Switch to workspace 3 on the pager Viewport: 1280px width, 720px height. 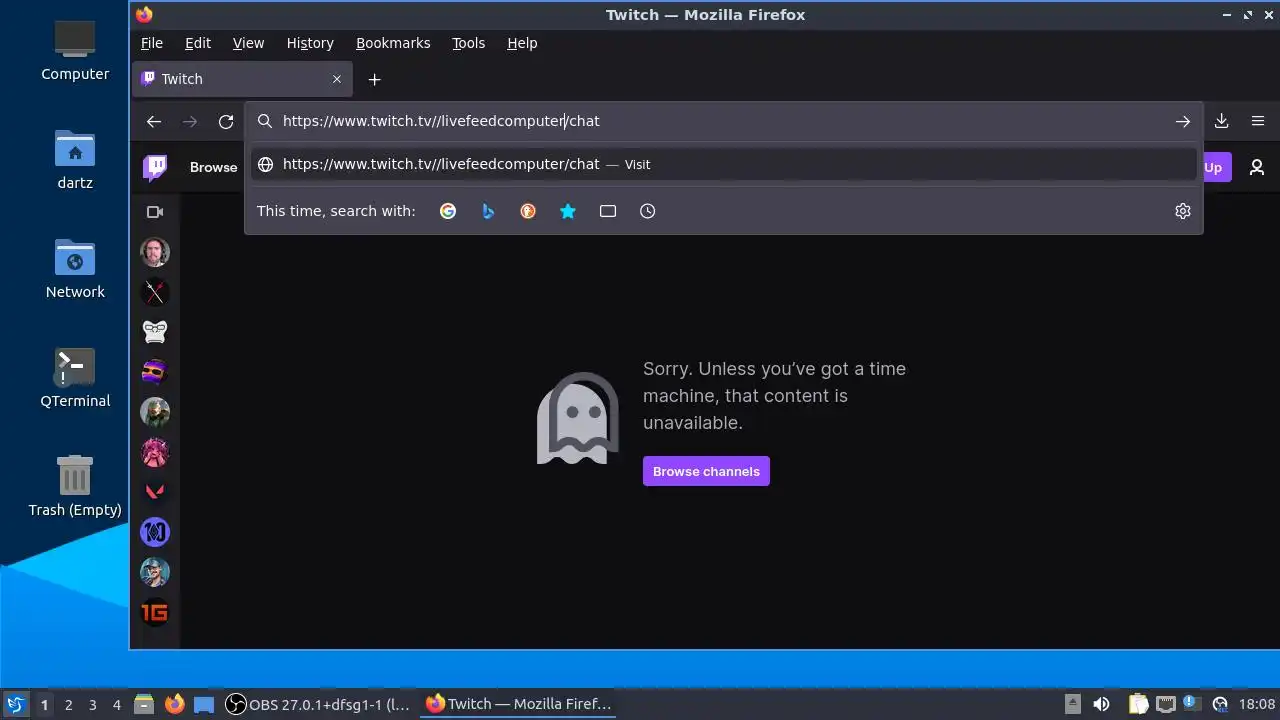92,704
